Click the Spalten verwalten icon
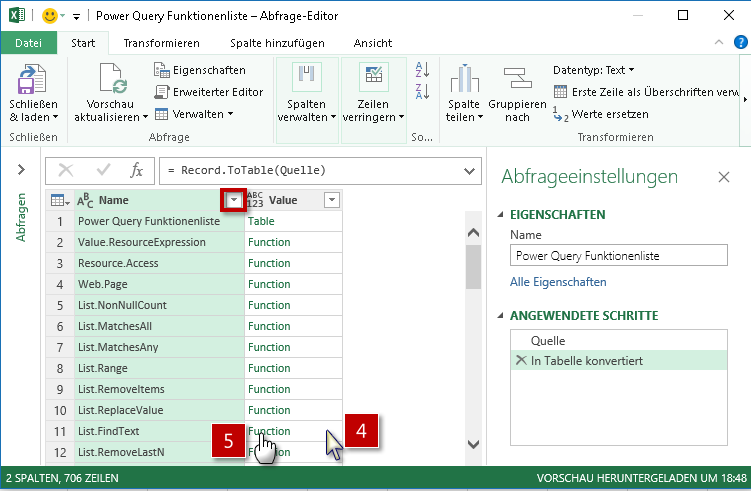The image size is (751, 491). 307,77
